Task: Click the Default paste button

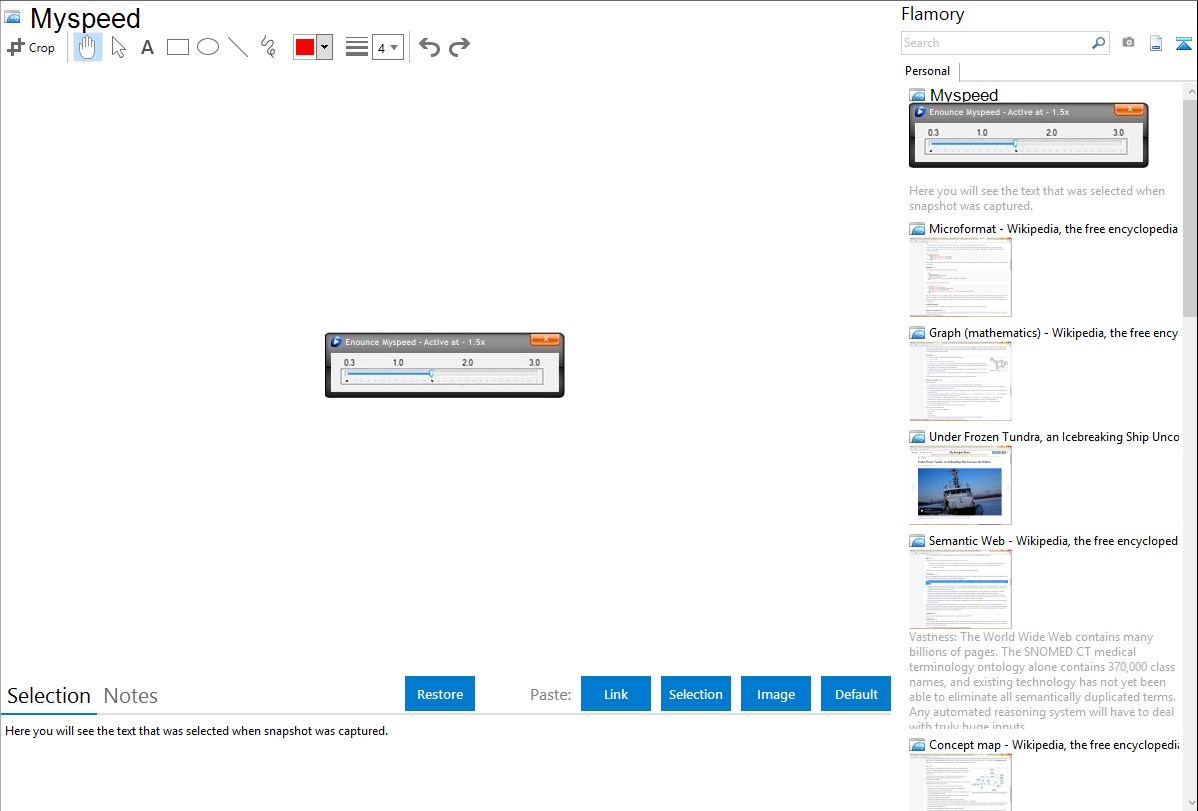Action: (x=856, y=694)
